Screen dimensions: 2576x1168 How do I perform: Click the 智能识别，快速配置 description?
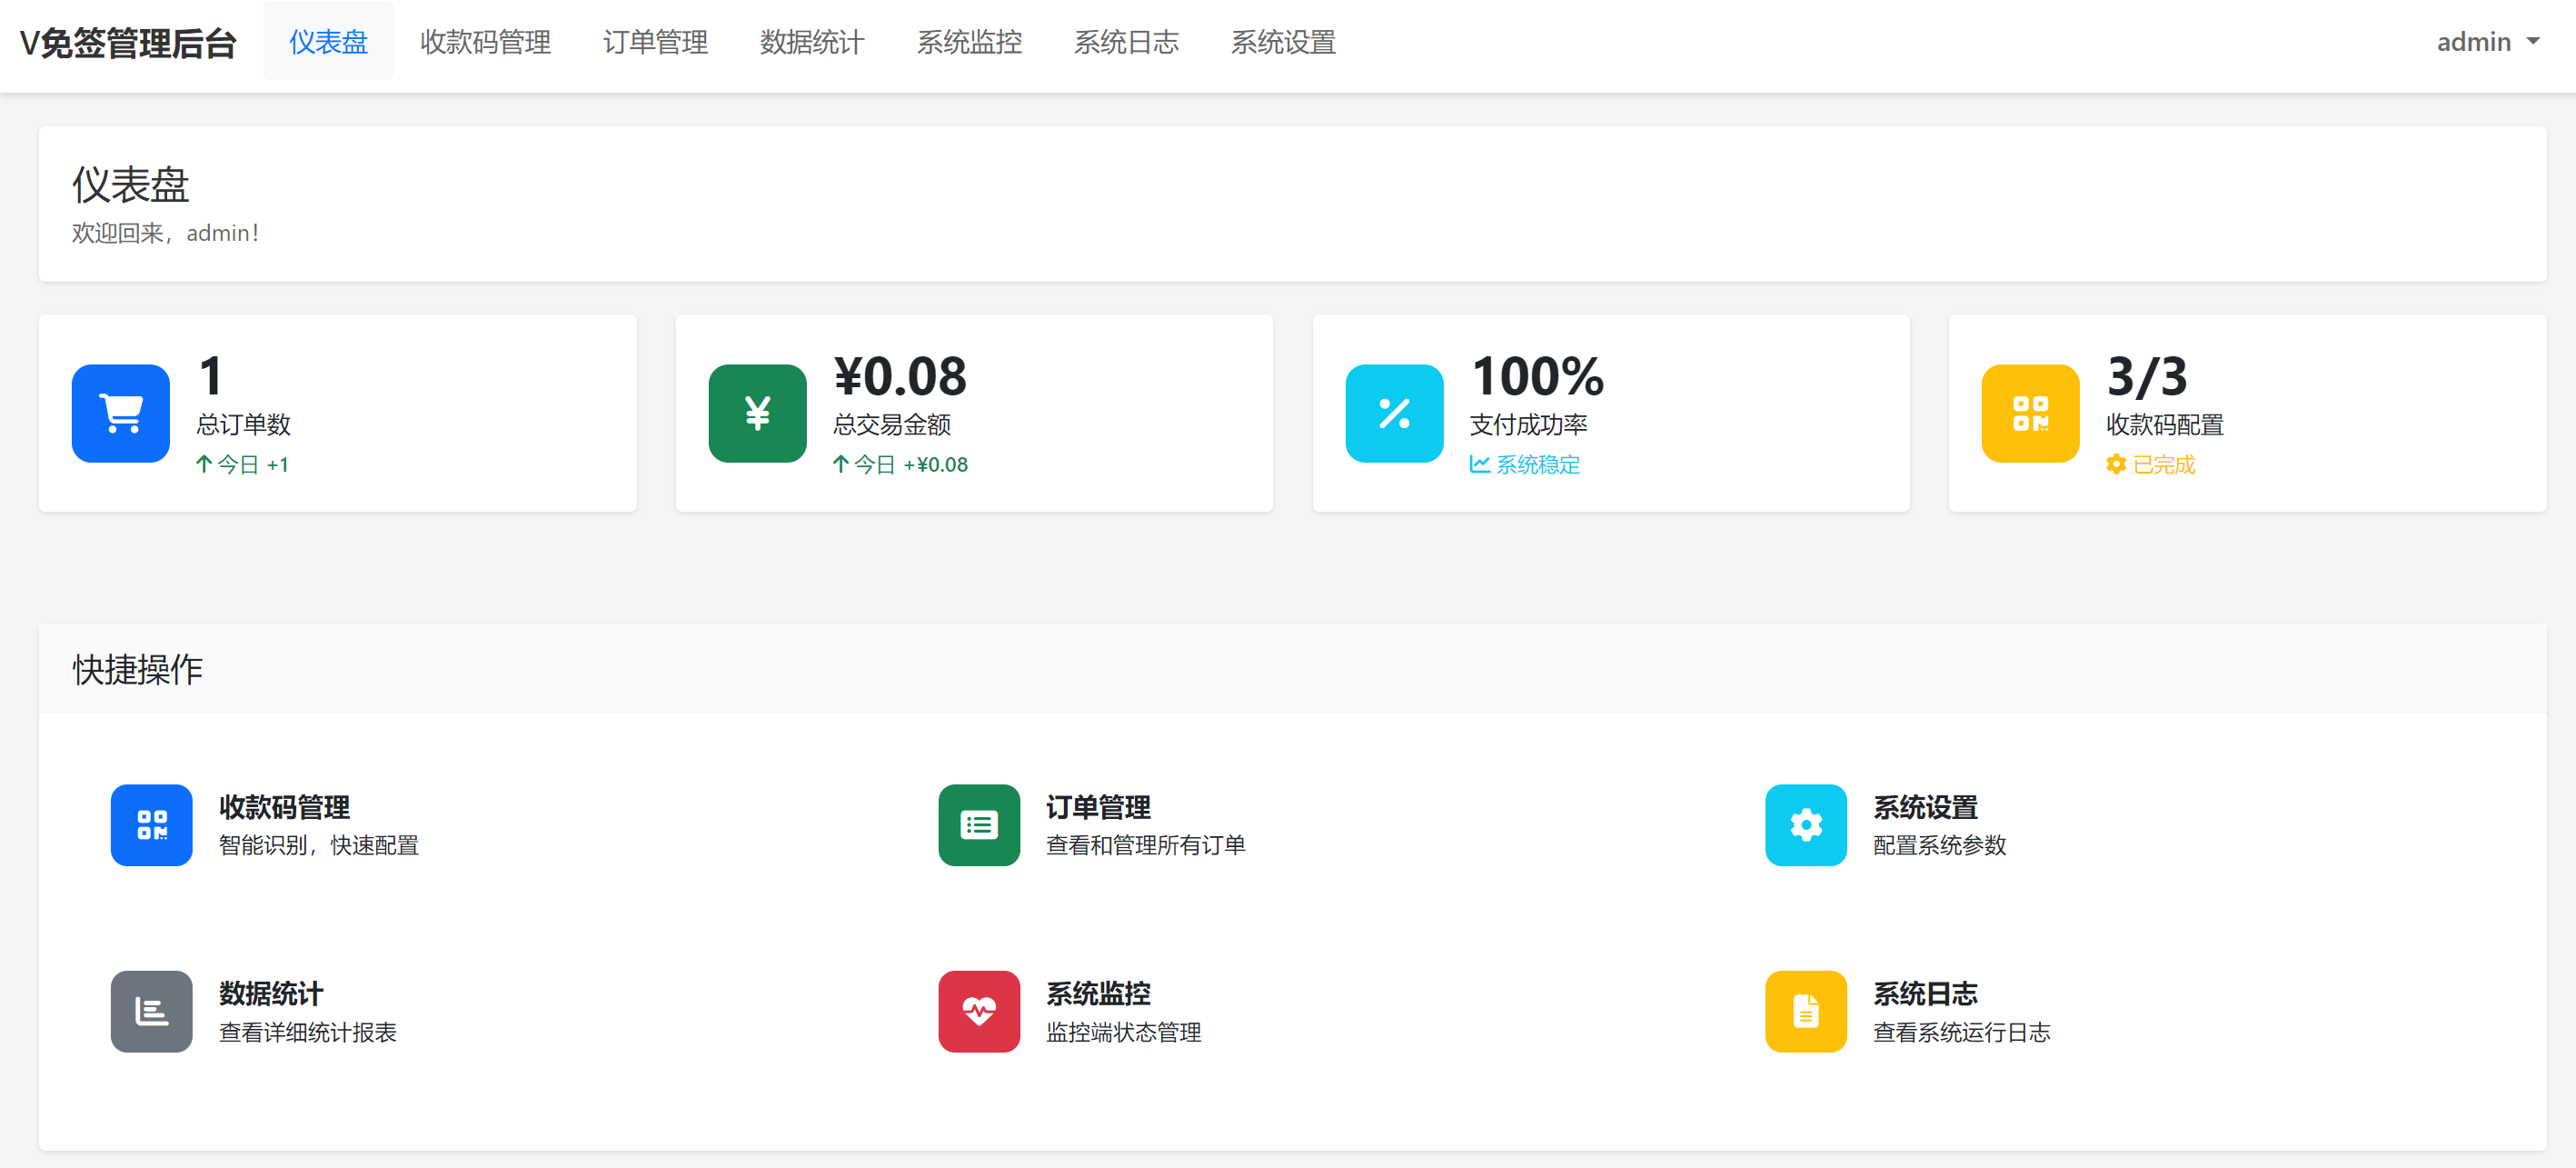tap(319, 845)
